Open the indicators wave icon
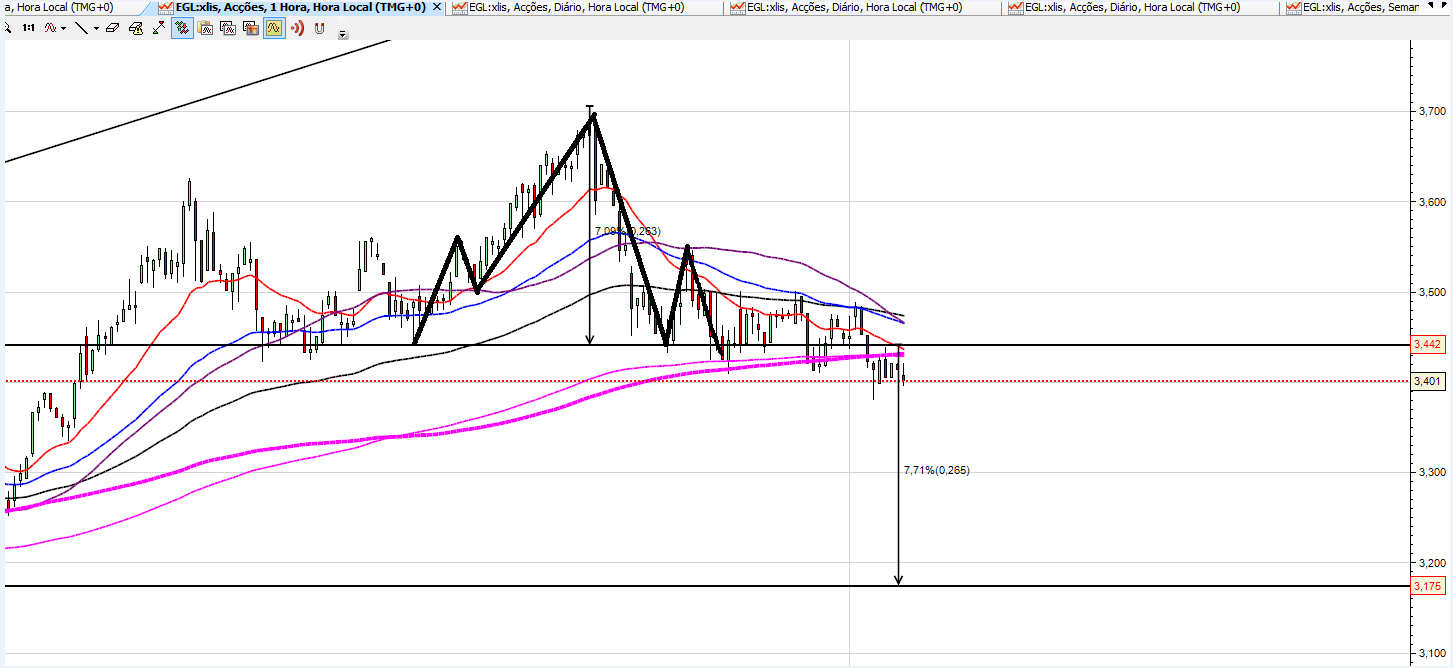1453x668 pixels. point(49,28)
